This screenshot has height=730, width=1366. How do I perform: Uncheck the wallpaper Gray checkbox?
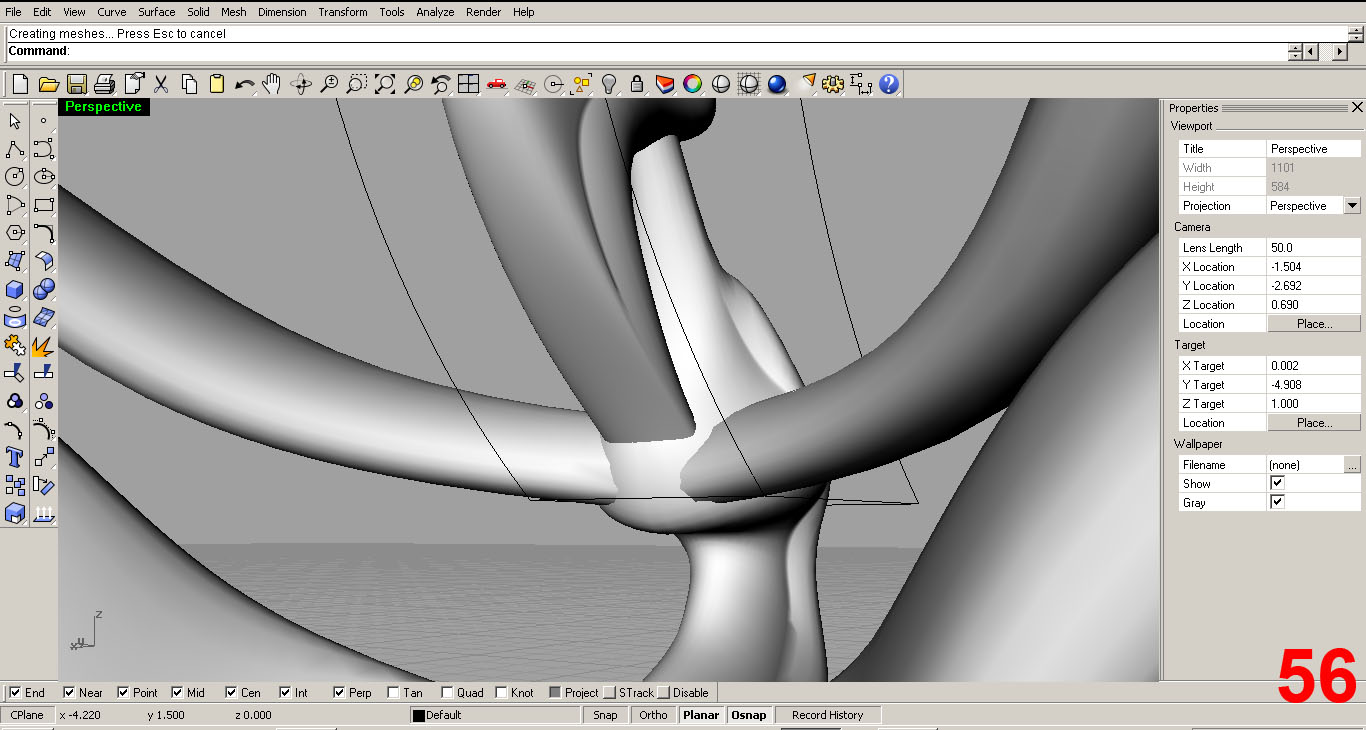[x=1277, y=502]
